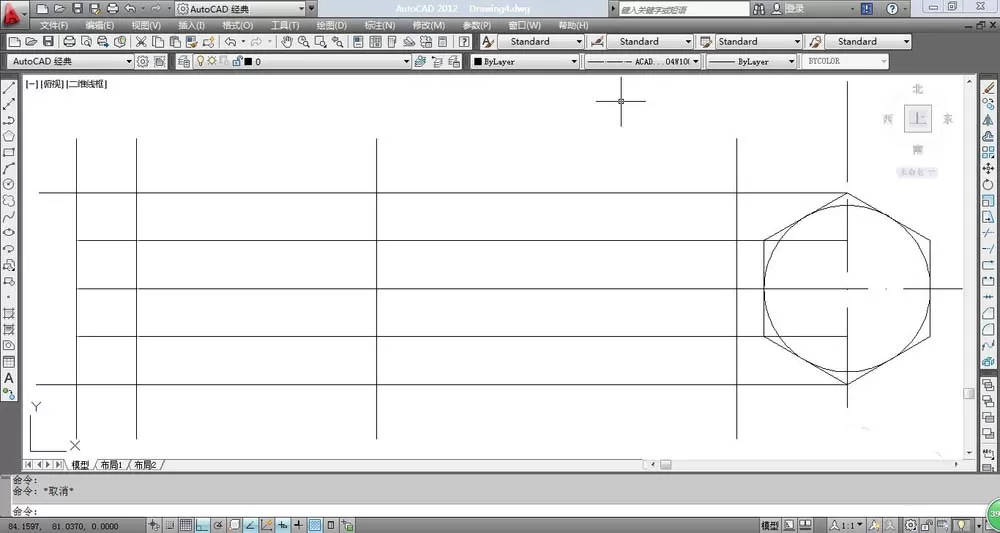Select the Rectangle draw tool
Image resolution: width=1000 pixels, height=533 pixels.
tap(9, 152)
